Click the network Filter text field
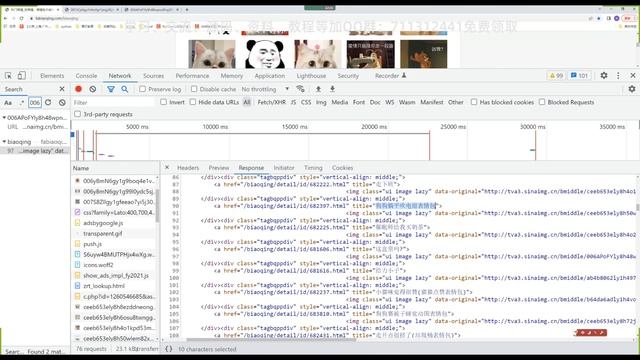This screenshot has height=360, width=640. coord(113,102)
